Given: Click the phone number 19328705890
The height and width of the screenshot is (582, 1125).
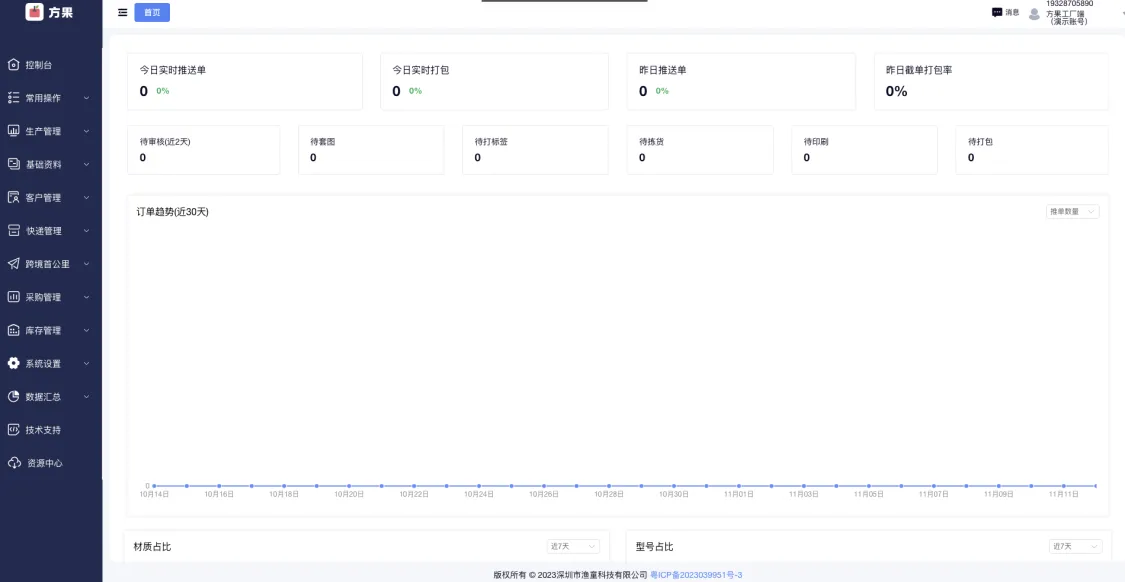Looking at the screenshot, I should pos(1070,4).
